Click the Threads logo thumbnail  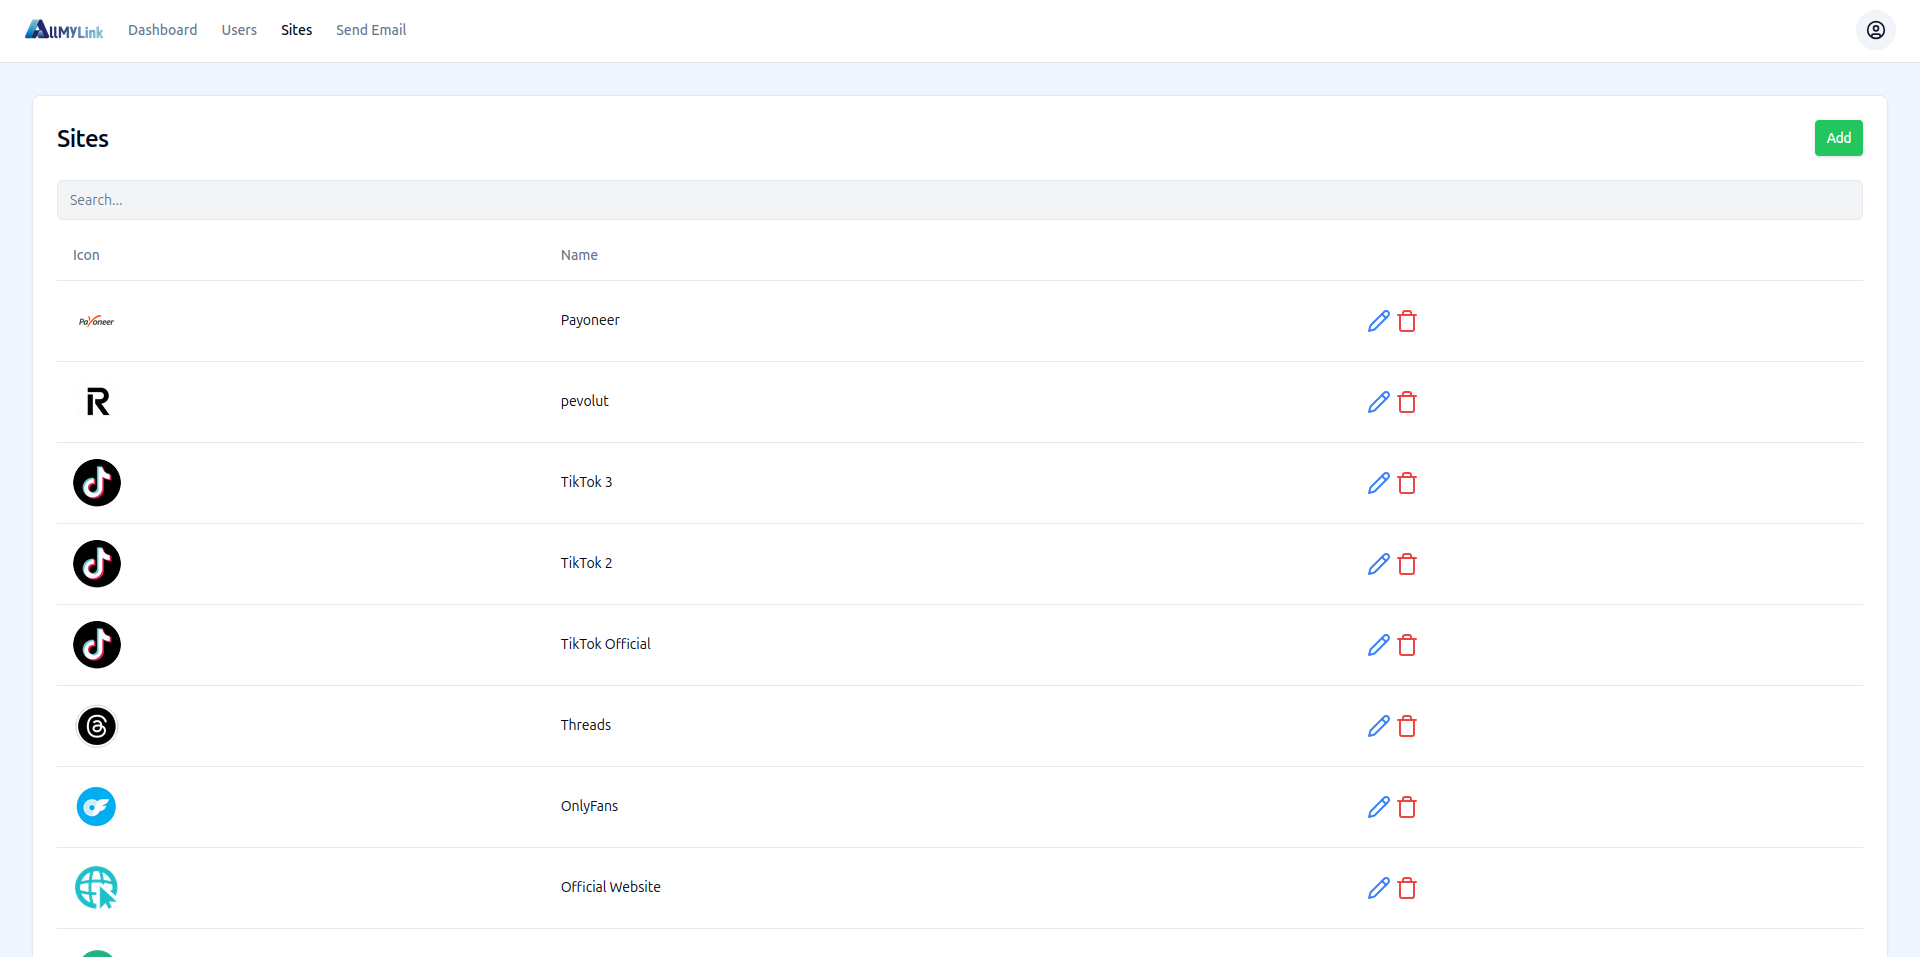click(97, 726)
